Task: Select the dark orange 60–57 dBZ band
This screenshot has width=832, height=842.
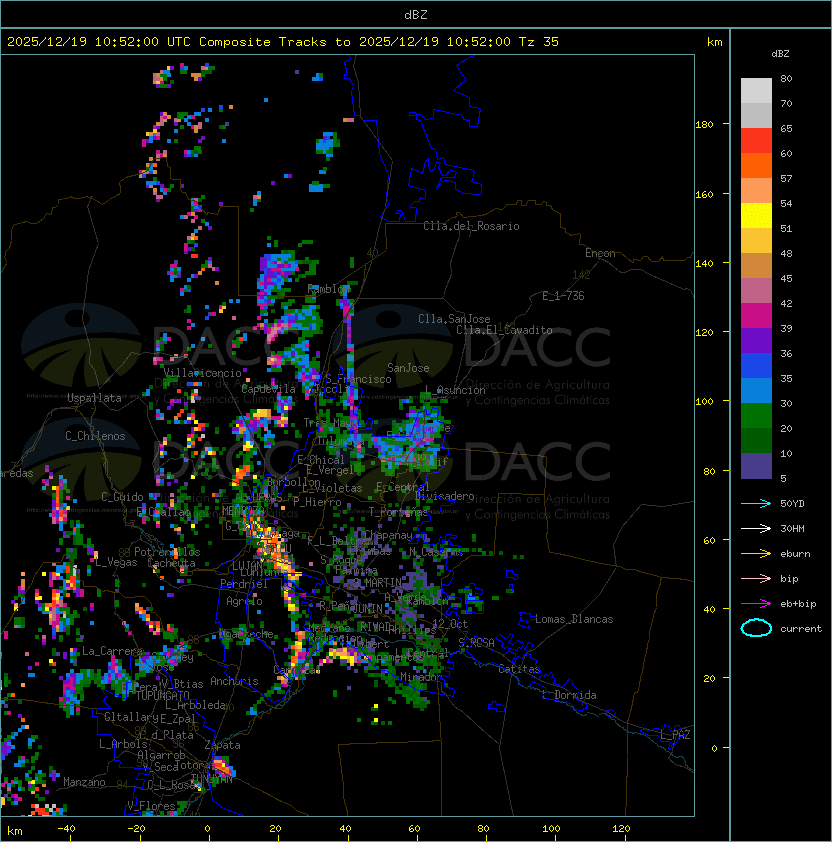Action: point(756,166)
